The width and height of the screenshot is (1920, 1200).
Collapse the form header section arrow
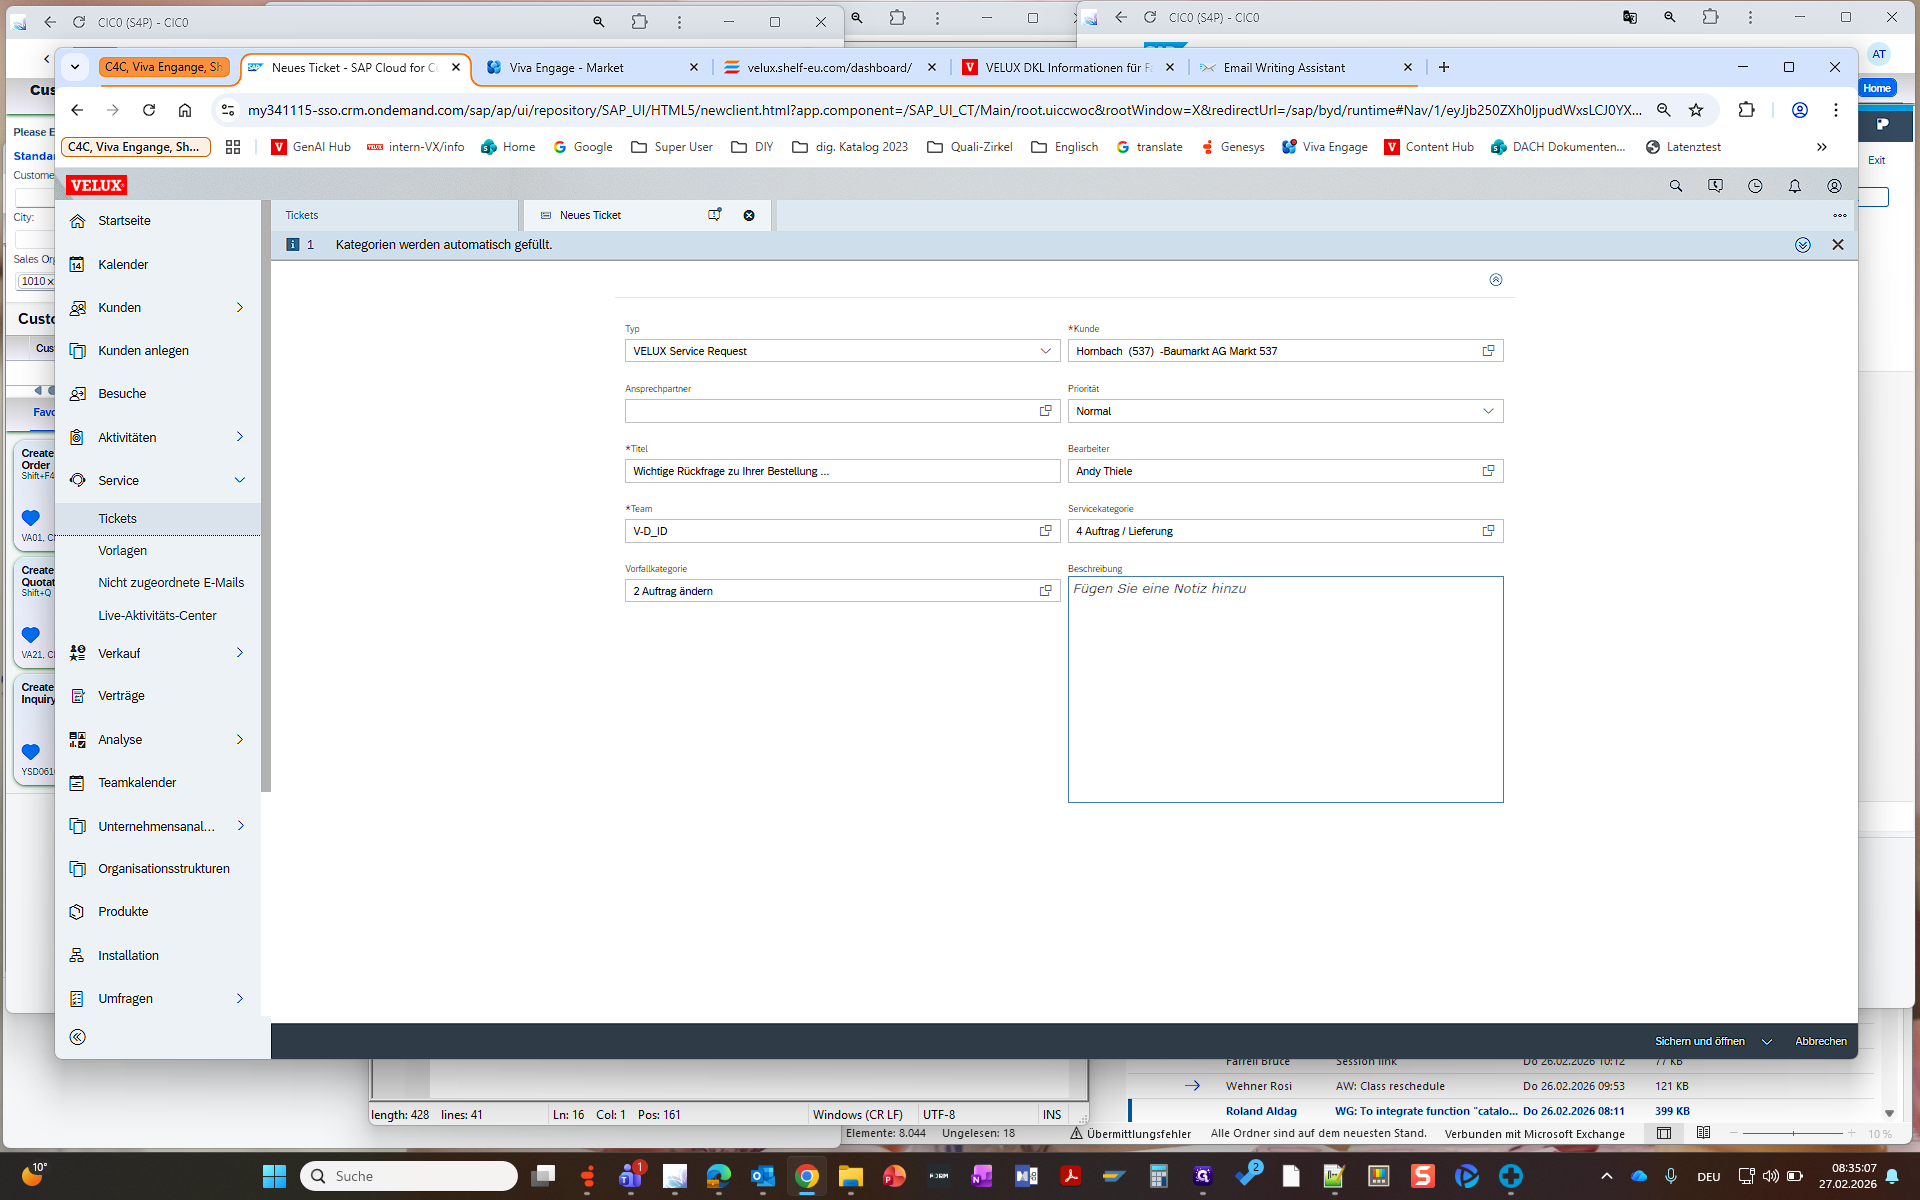(1496, 280)
